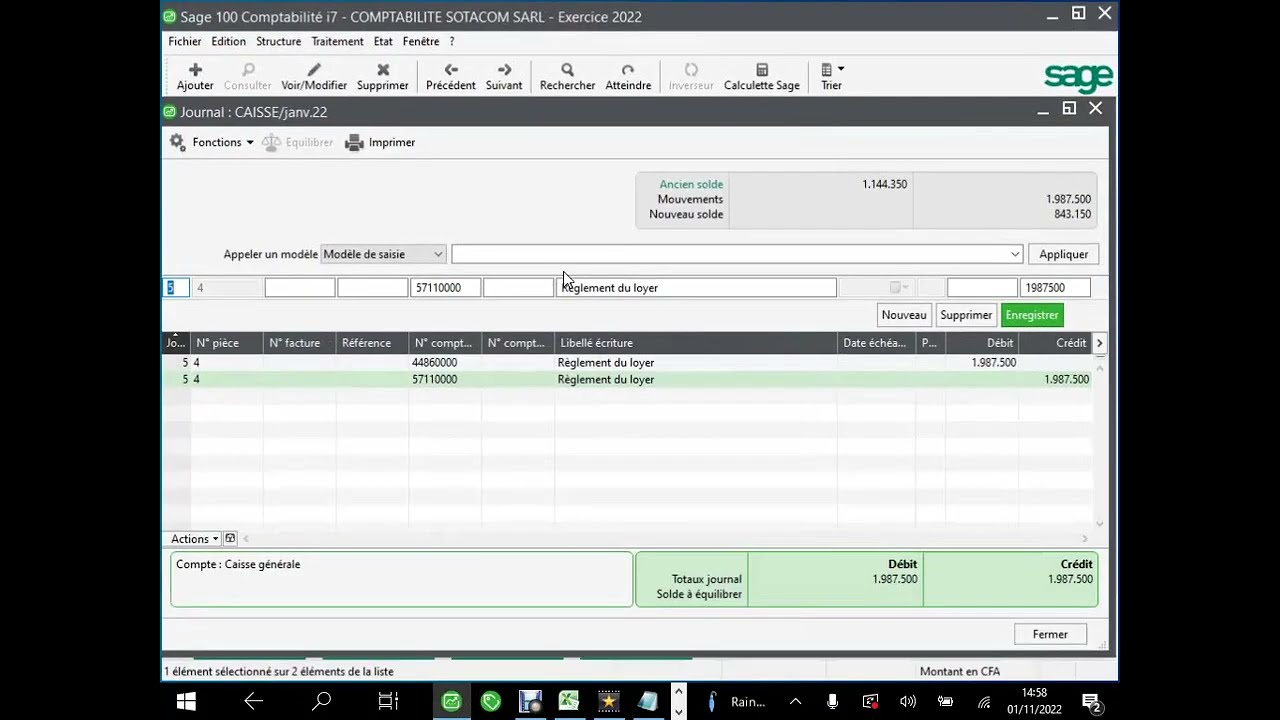1280x720 pixels.
Task: Click the Imprimer printer icon
Action: coord(354,143)
